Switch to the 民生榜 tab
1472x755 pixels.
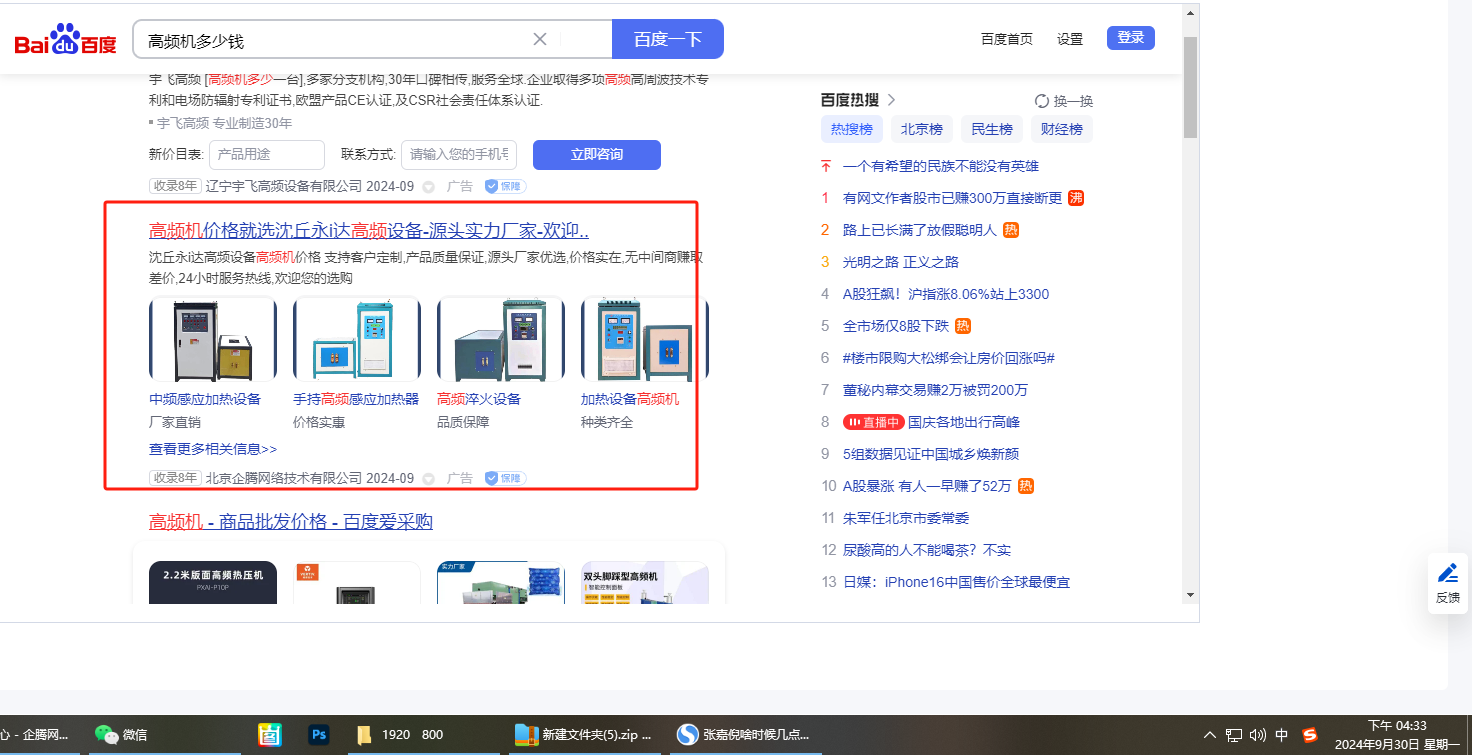[992, 129]
